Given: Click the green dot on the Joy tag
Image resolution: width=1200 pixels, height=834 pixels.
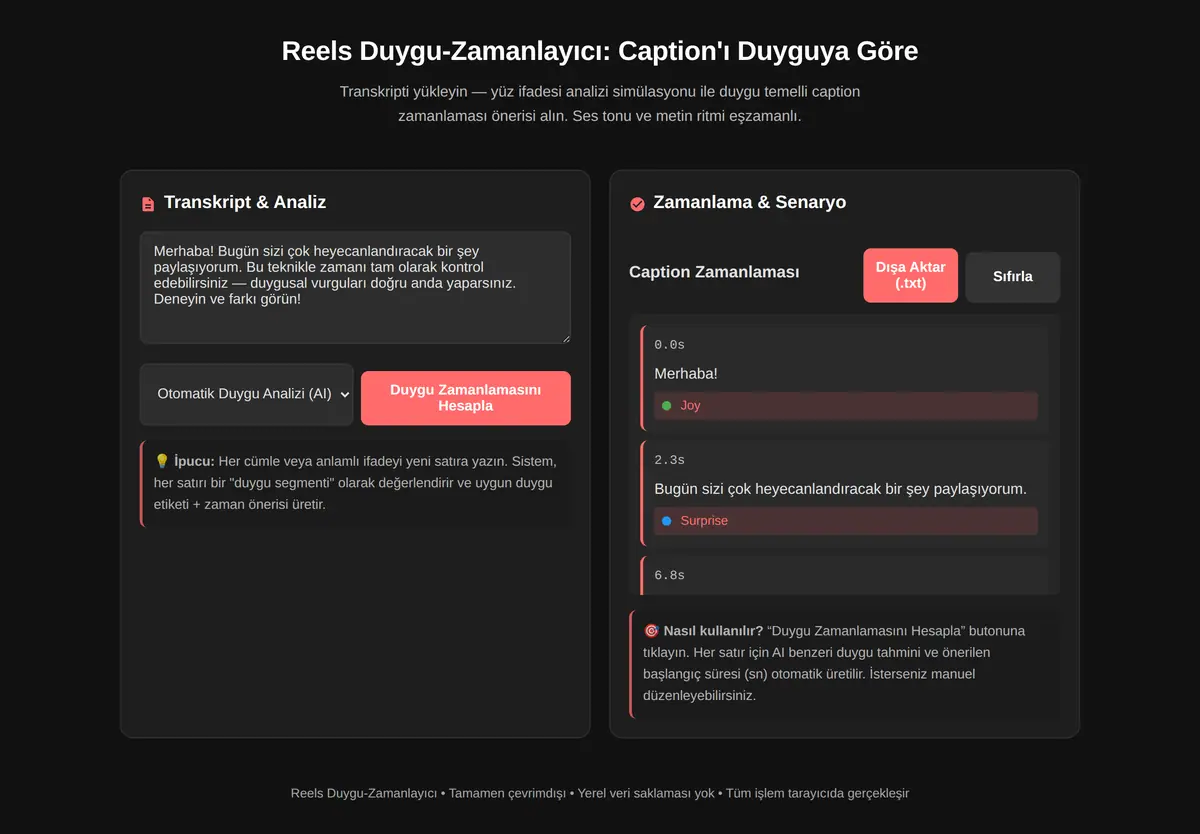Looking at the screenshot, I should [x=666, y=406].
